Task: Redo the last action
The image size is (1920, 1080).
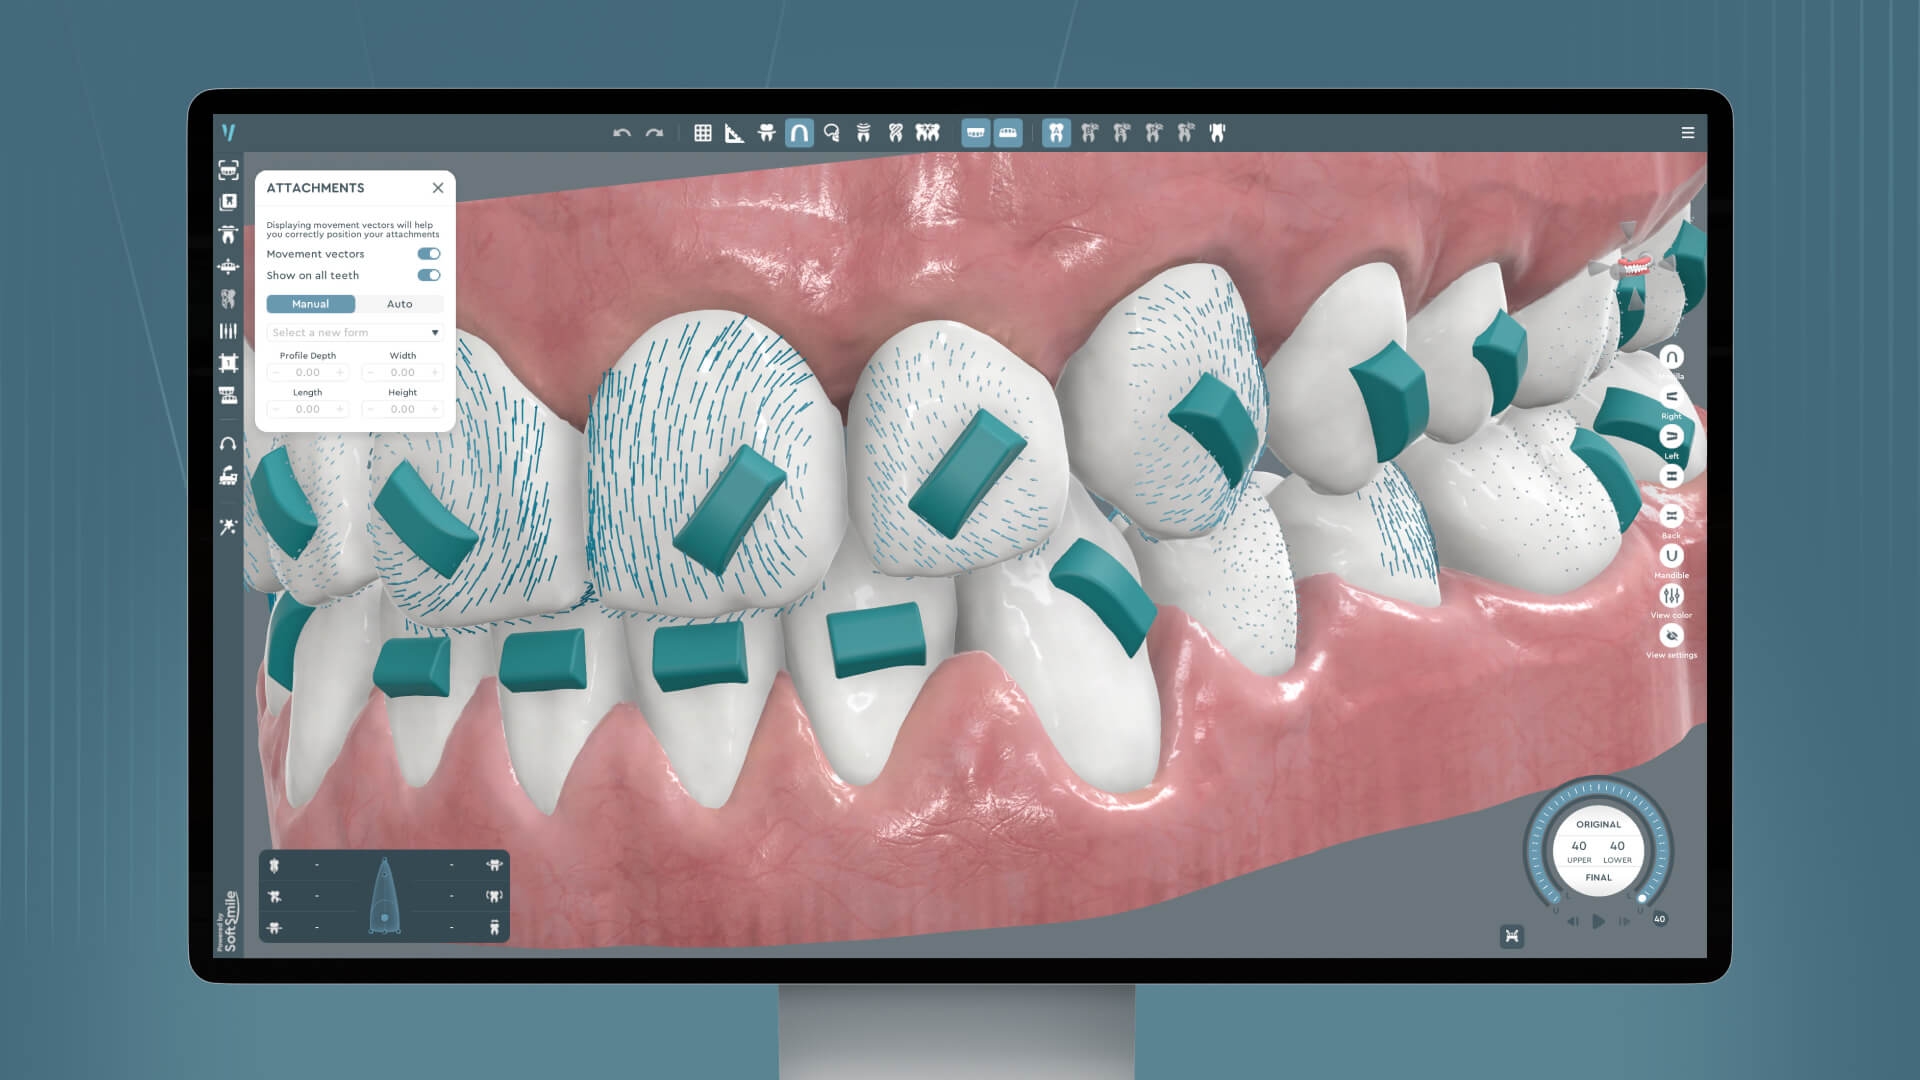Action: point(655,133)
